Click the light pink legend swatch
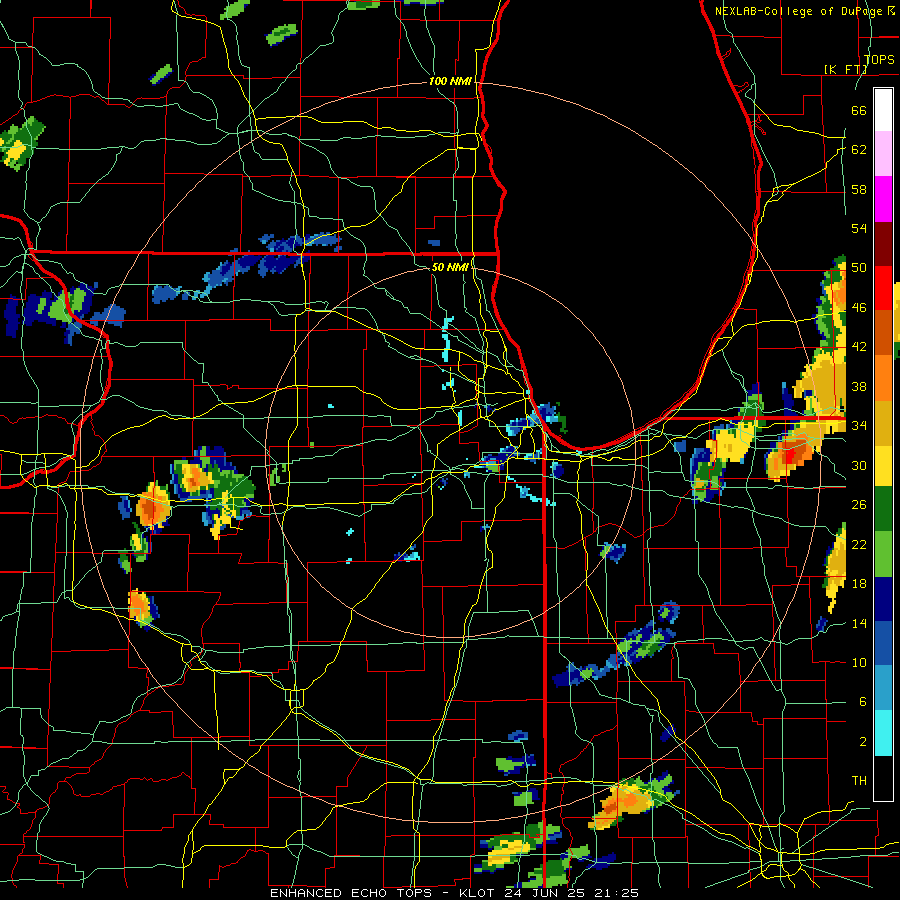Image resolution: width=900 pixels, height=900 pixels. 883,154
